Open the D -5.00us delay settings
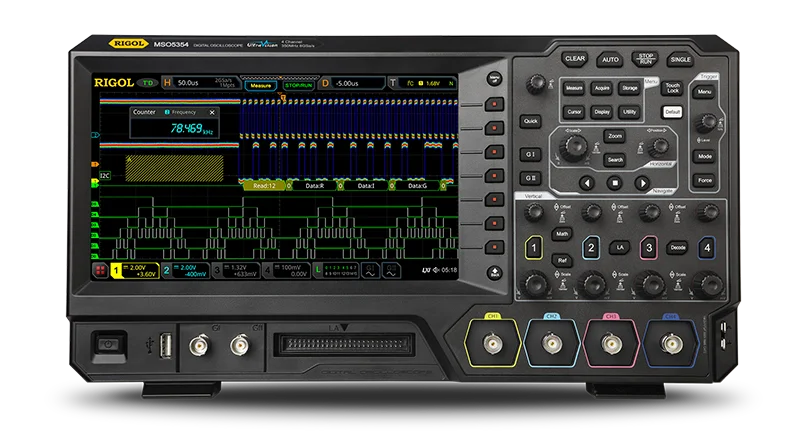Viewport: 810px width, 440px height. 352,83
